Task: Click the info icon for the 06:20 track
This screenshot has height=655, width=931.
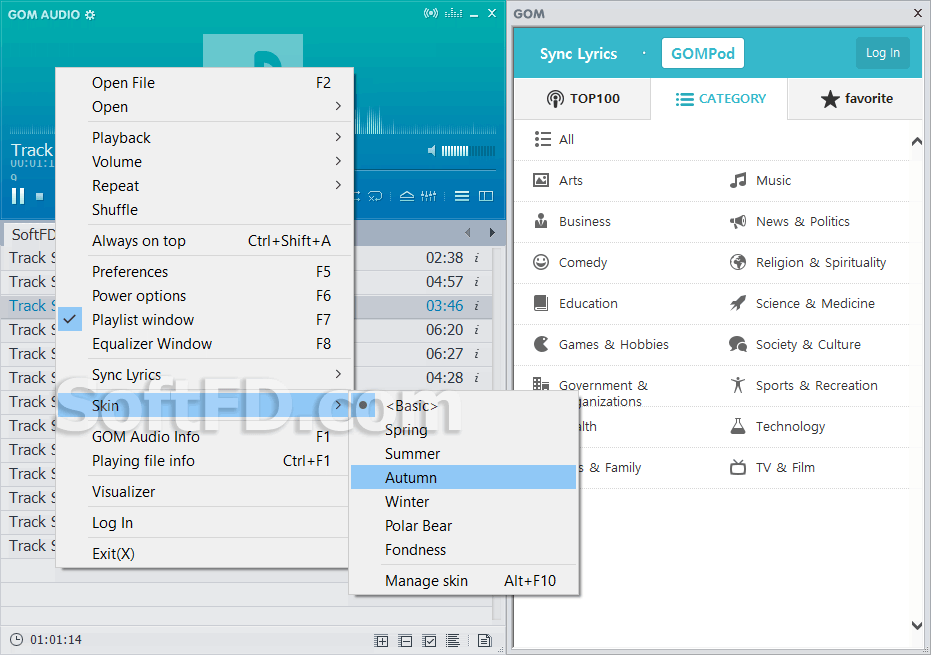Action: (476, 330)
